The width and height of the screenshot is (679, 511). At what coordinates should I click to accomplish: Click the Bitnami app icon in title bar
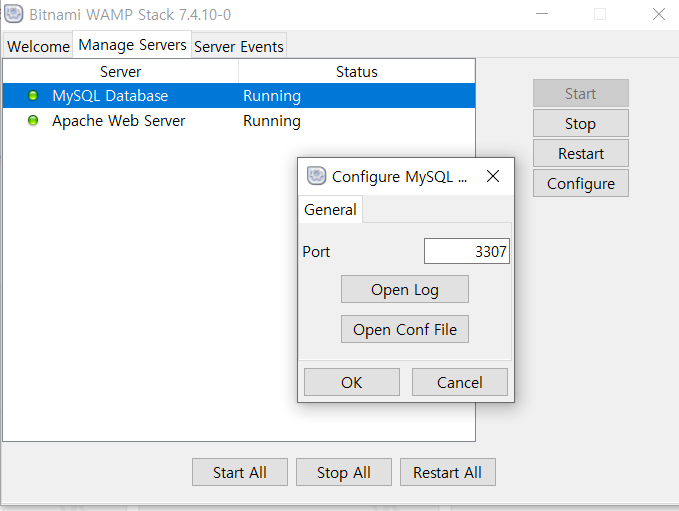point(13,14)
